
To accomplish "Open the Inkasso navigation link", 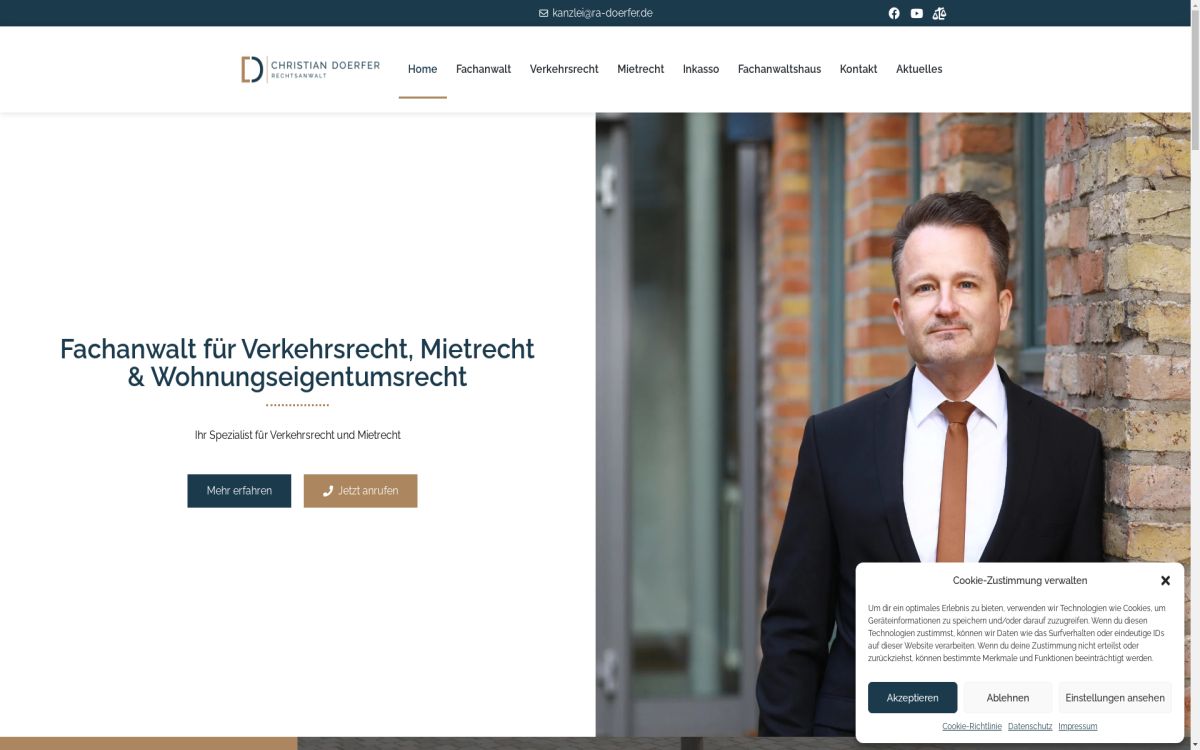I will point(701,69).
